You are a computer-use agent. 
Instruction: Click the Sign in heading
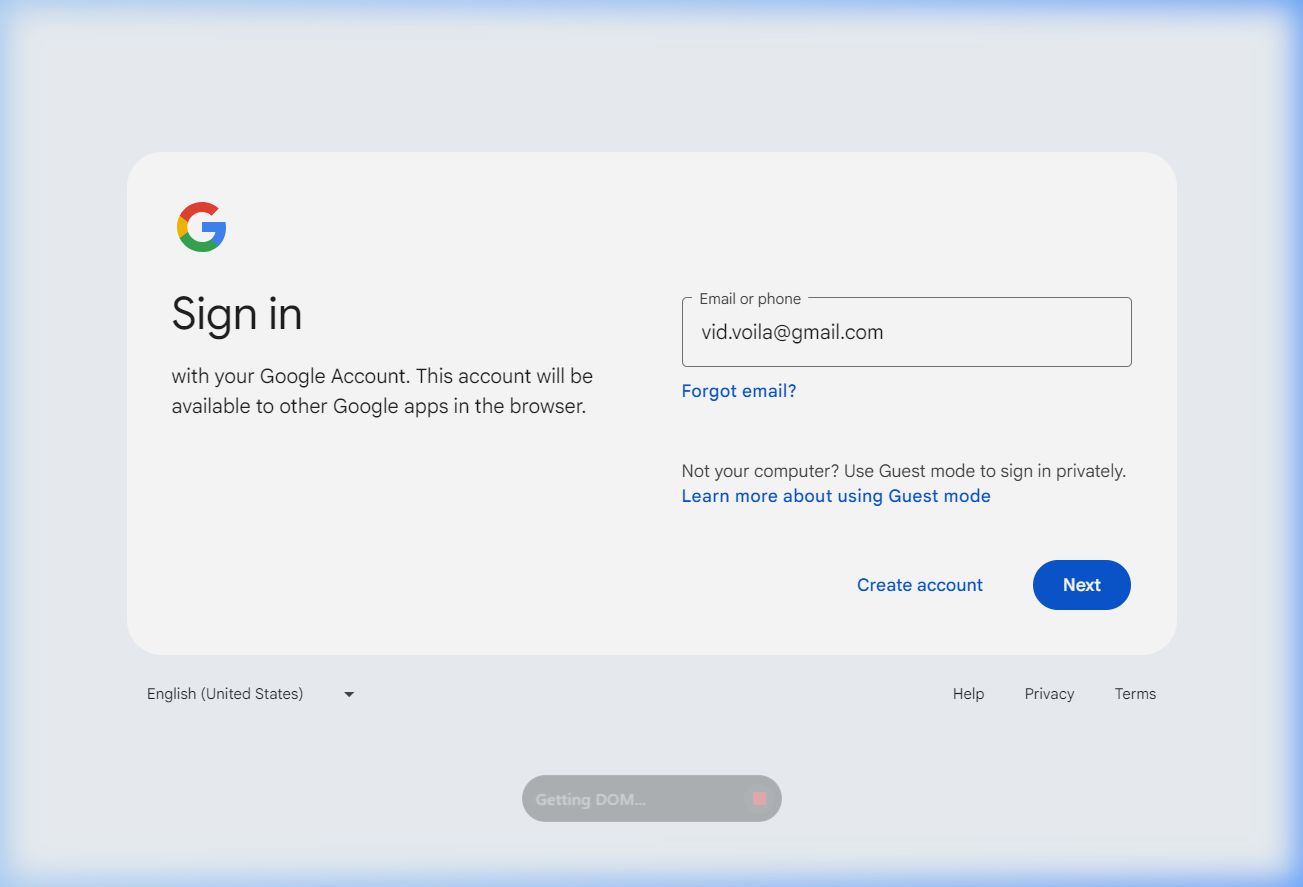tap(237, 314)
